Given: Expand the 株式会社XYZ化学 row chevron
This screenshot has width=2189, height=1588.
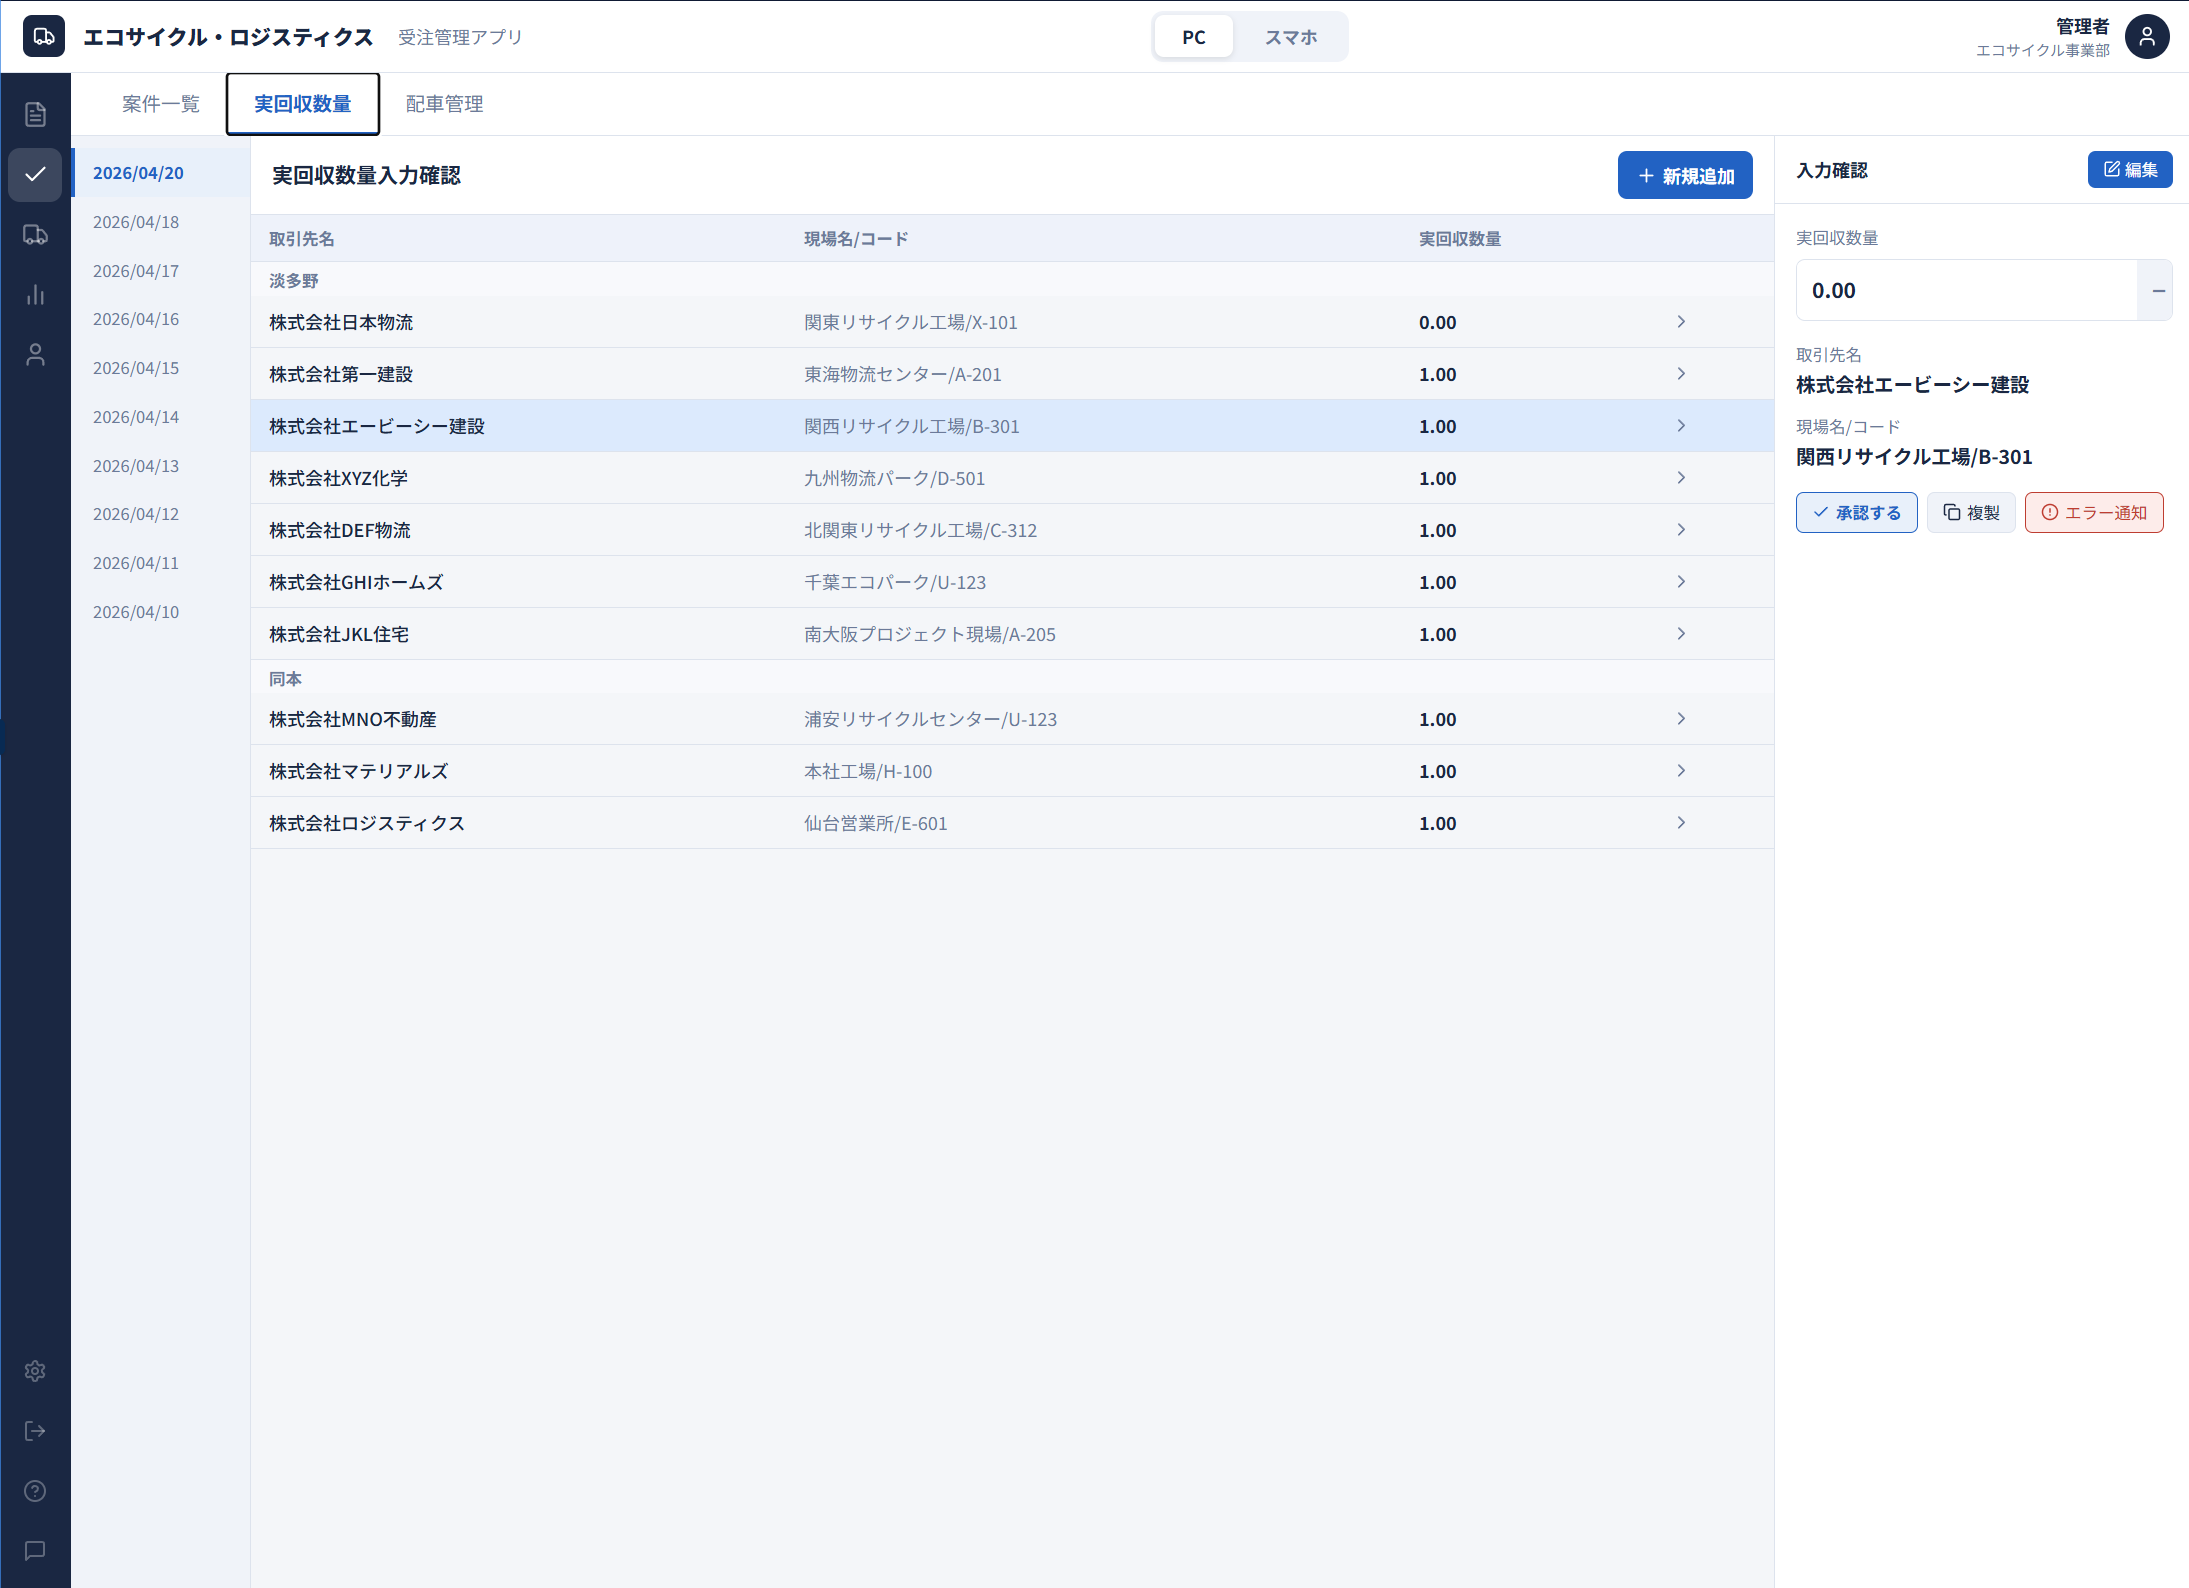Looking at the screenshot, I should [x=1681, y=478].
